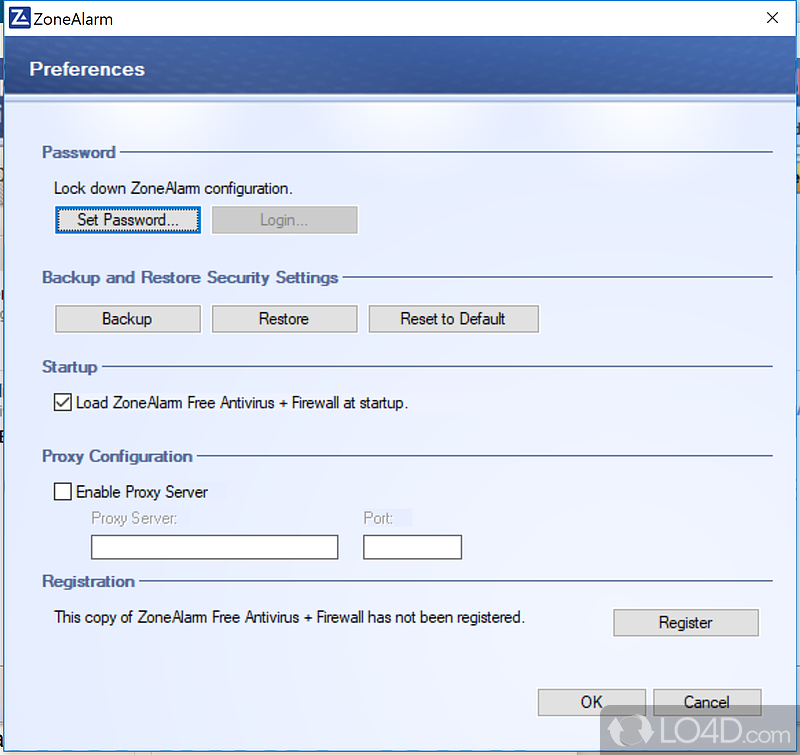Click the Cancel button
The width and height of the screenshot is (800, 755).
point(707,702)
